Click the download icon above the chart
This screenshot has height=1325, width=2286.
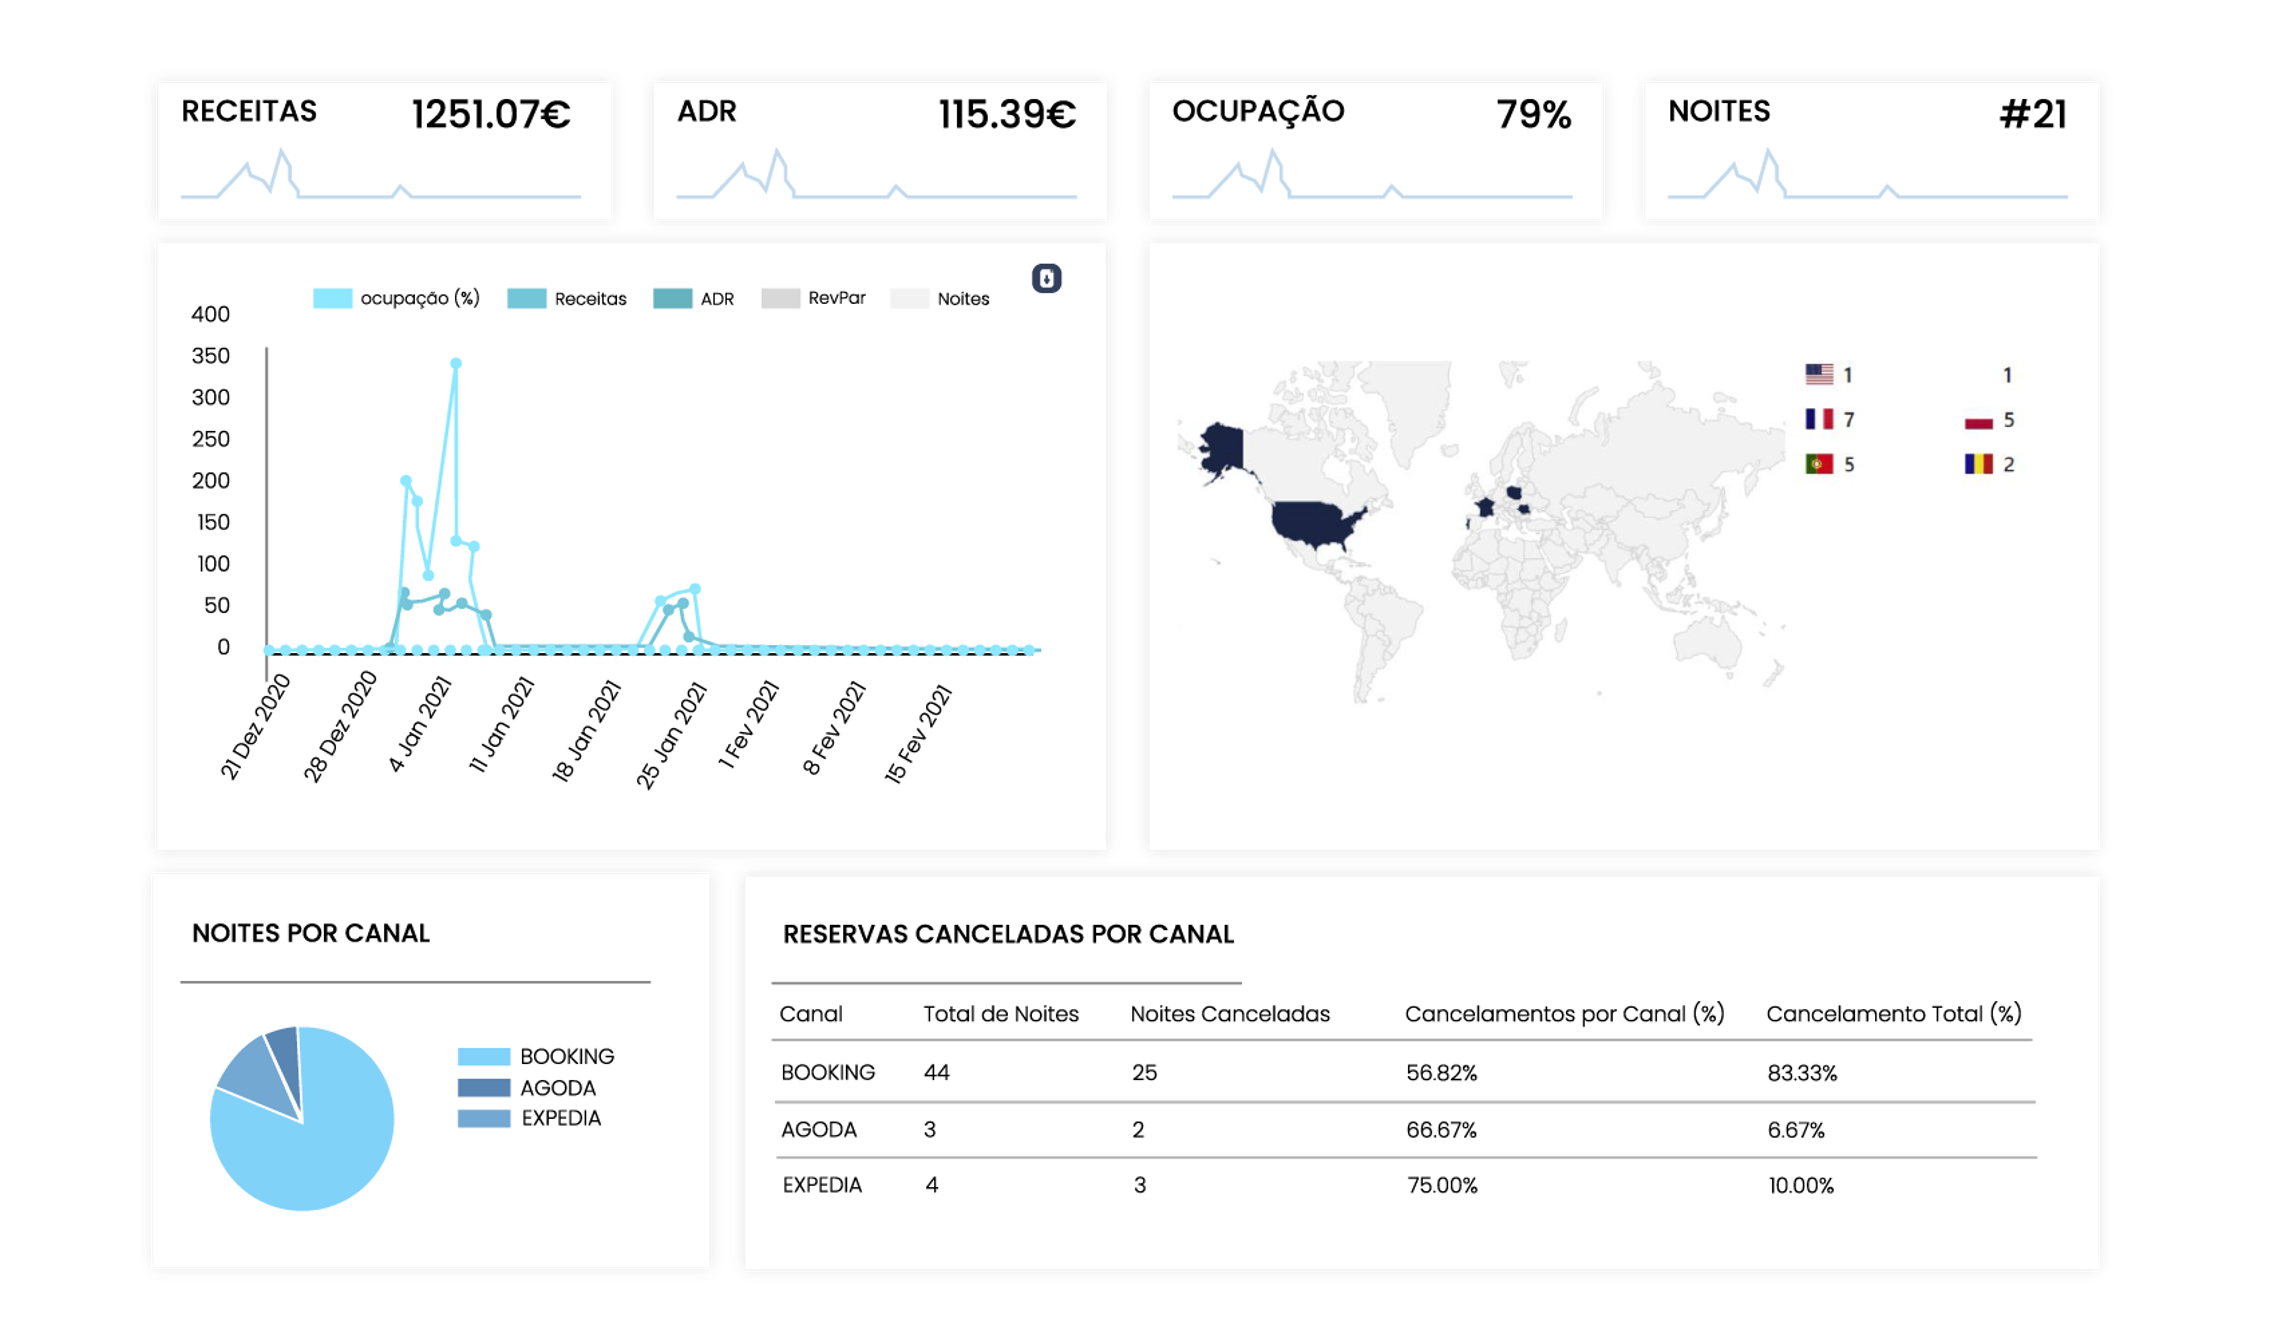tap(1046, 278)
